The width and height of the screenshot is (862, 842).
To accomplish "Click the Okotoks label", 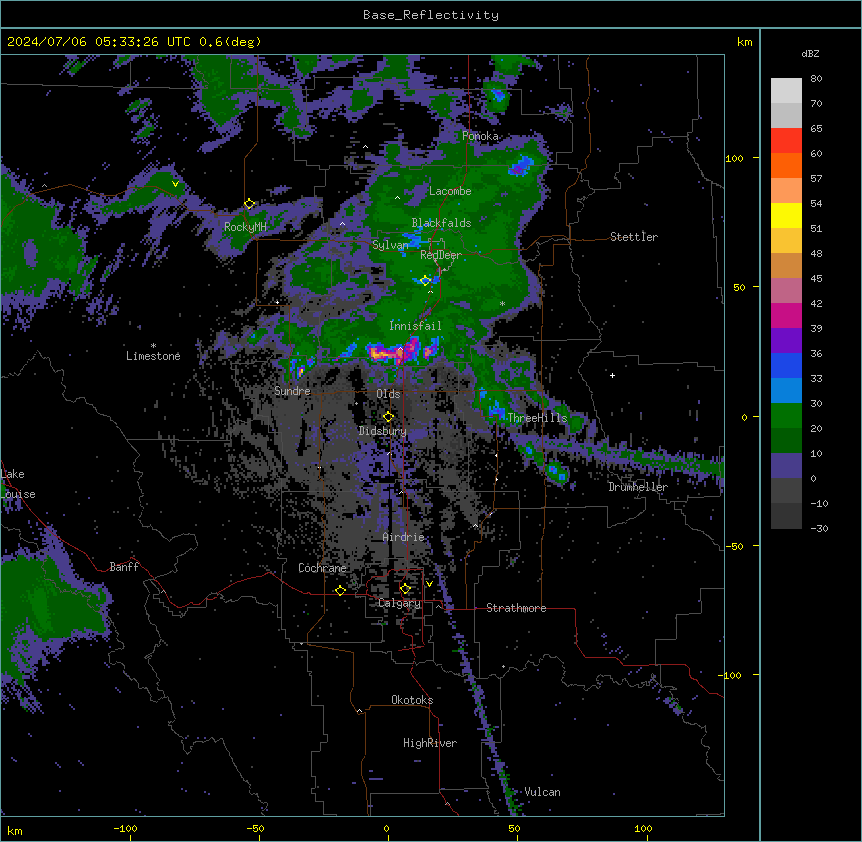I will coord(412,700).
